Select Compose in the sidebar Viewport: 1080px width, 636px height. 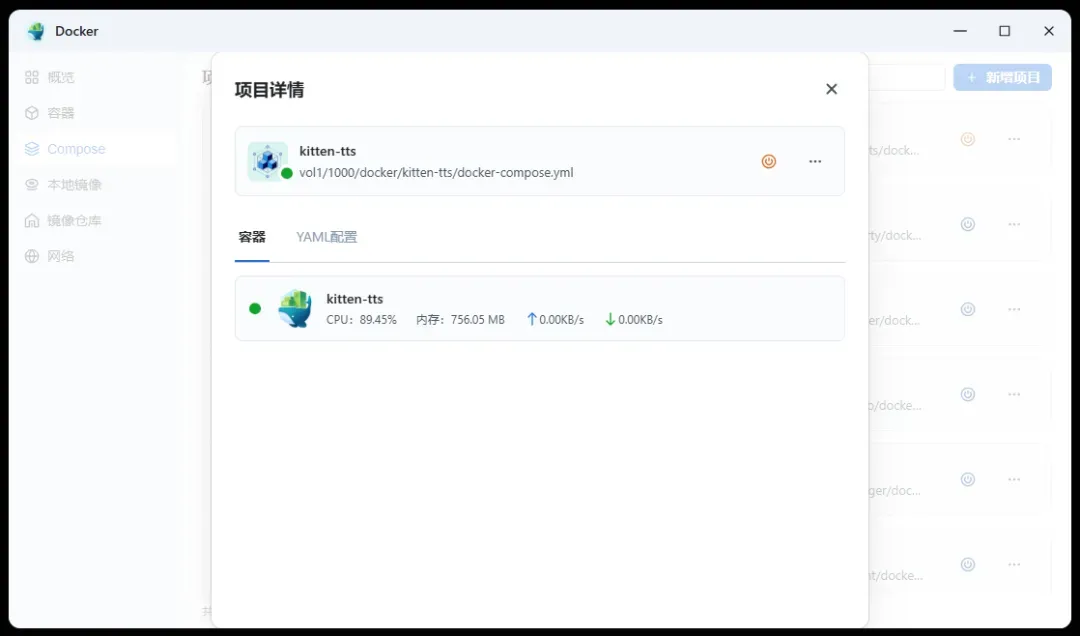click(76, 149)
